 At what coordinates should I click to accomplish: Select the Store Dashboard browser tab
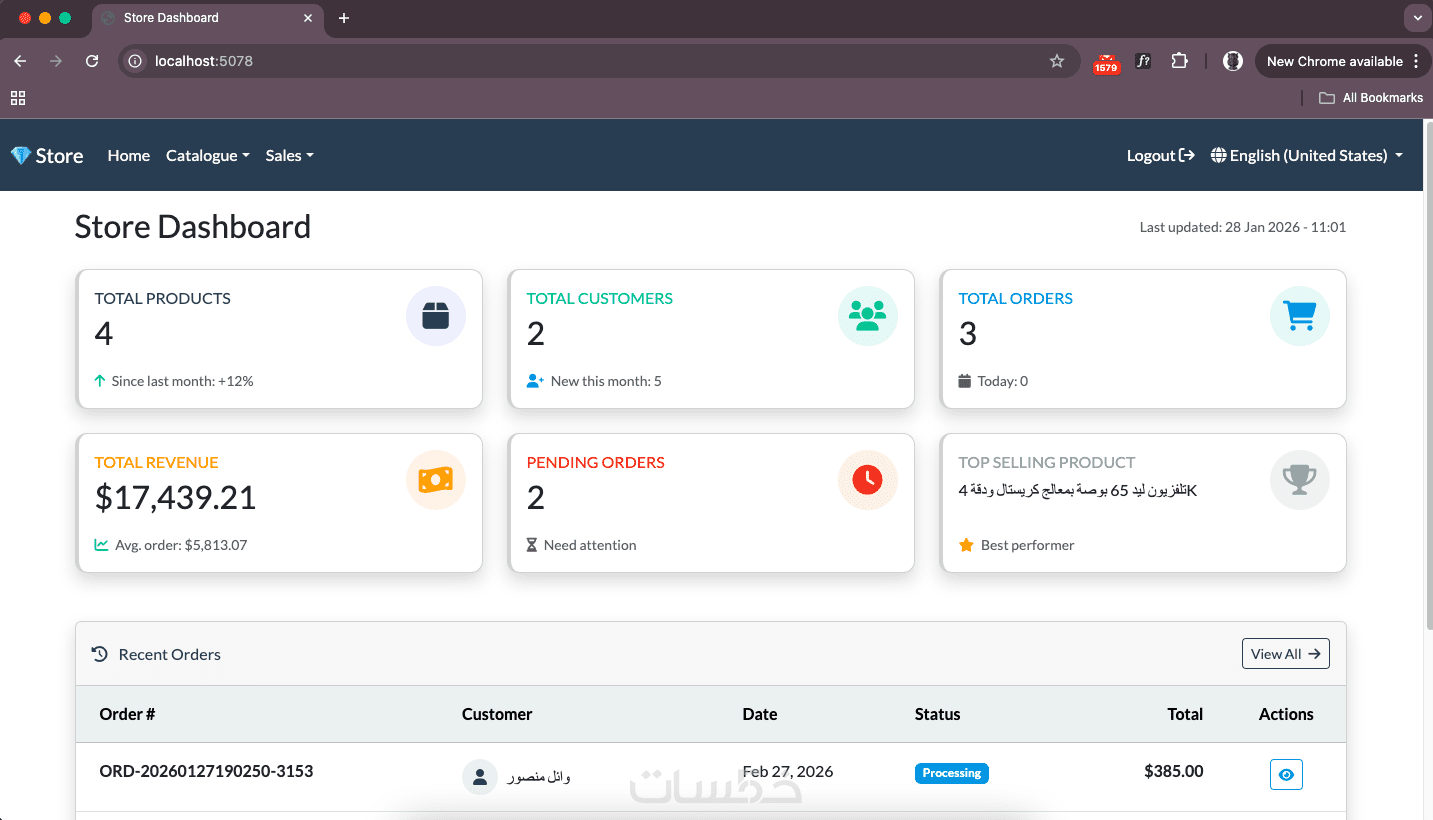tap(208, 18)
